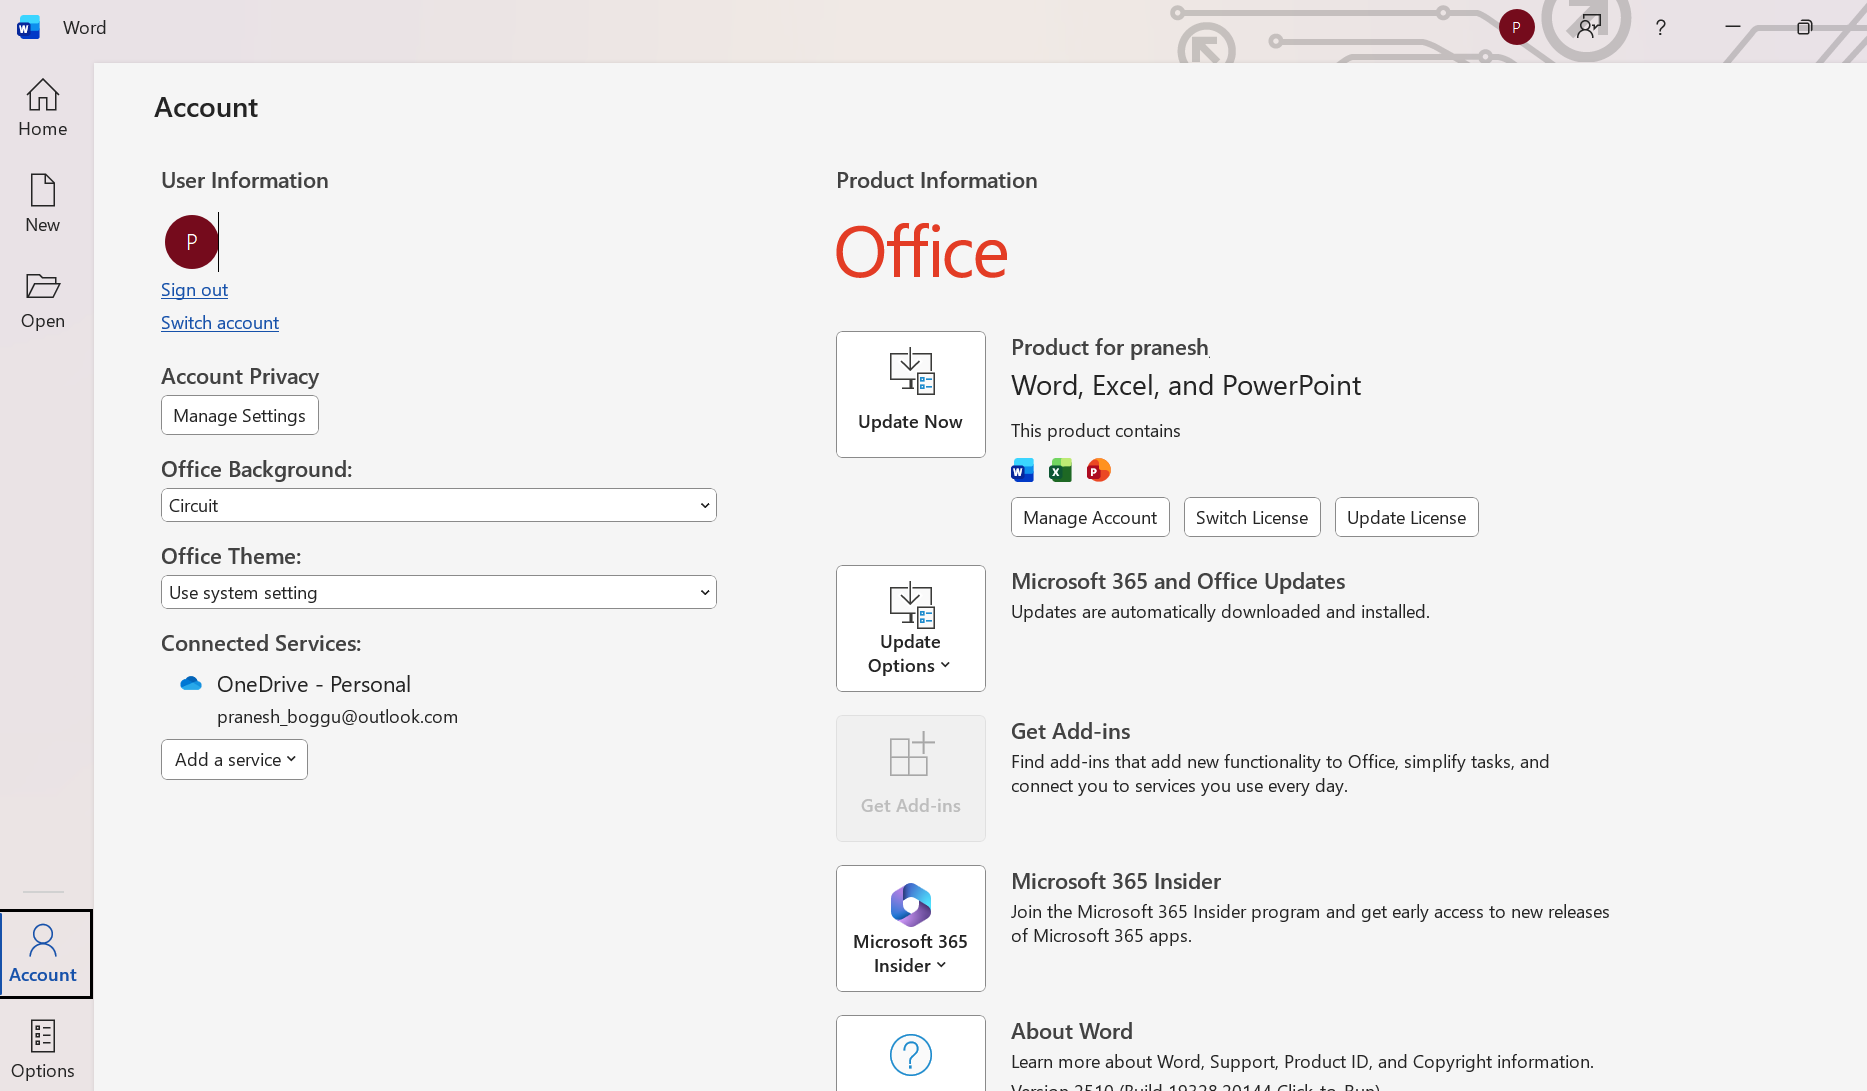Screen dimensions: 1867x1091
Task: Open Manage Settings for Account Privacy
Action: coord(240,415)
